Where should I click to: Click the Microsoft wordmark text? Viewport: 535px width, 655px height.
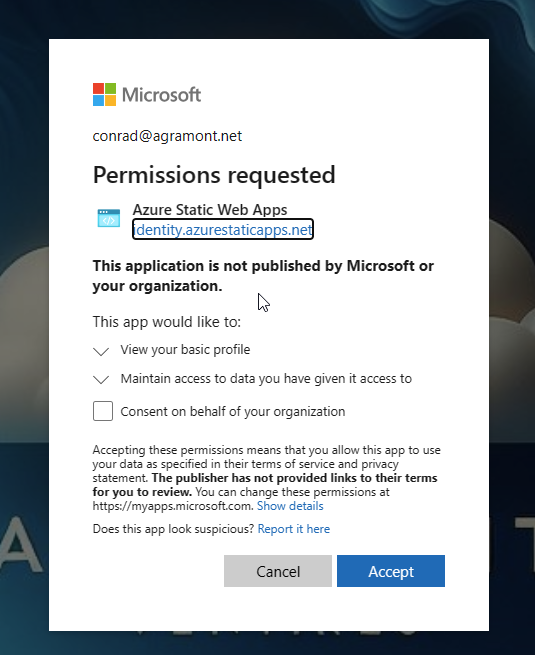click(161, 95)
